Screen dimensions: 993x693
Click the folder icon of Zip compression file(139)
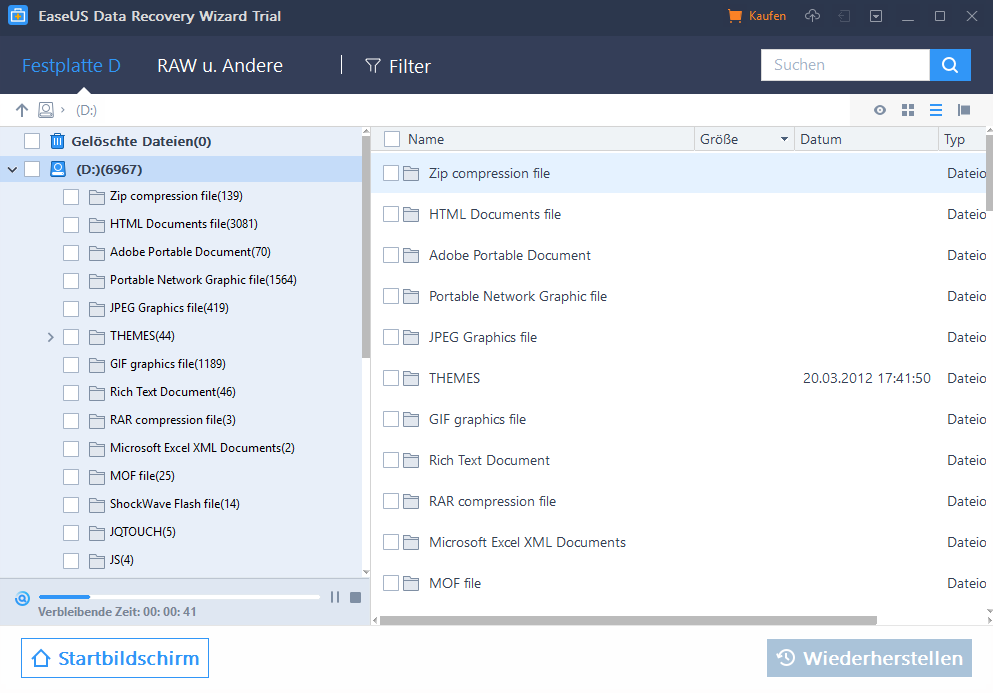(x=97, y=197)
